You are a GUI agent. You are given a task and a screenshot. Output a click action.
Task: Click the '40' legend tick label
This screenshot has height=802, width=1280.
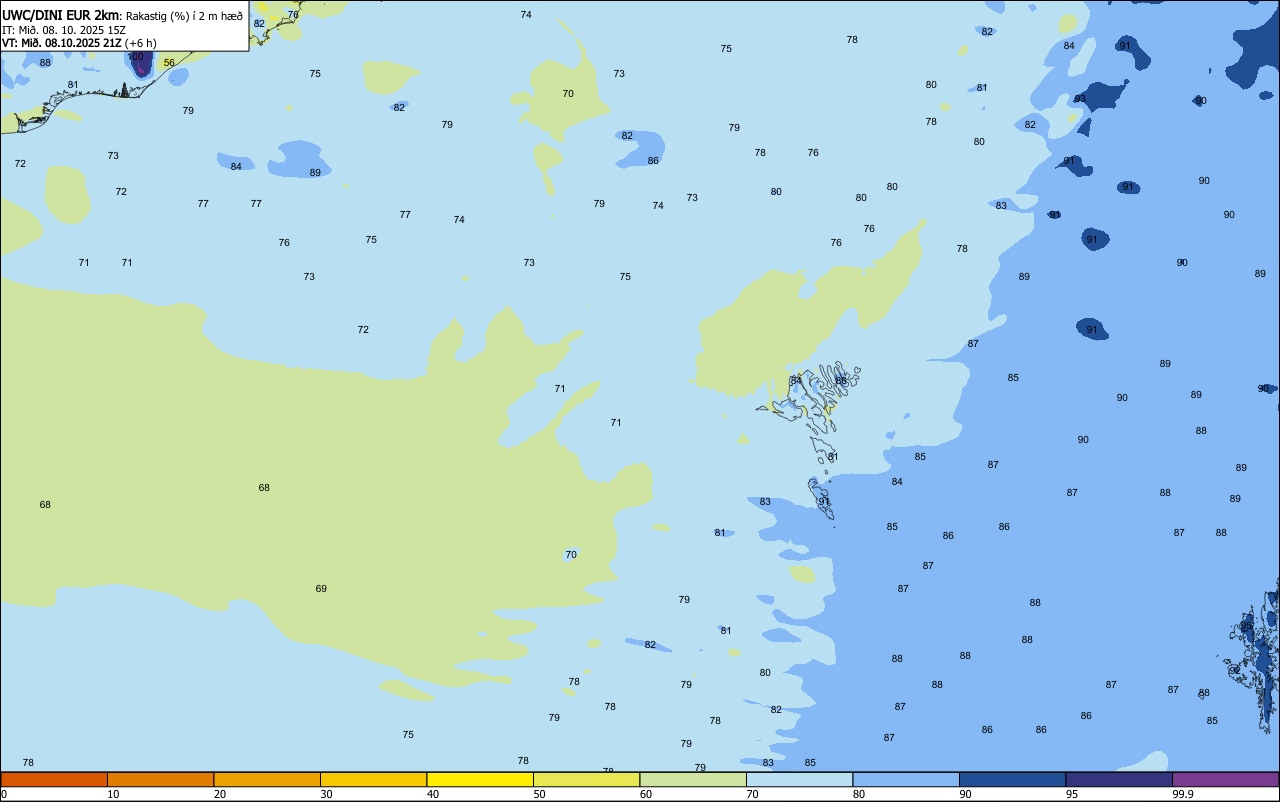[433, 794]
